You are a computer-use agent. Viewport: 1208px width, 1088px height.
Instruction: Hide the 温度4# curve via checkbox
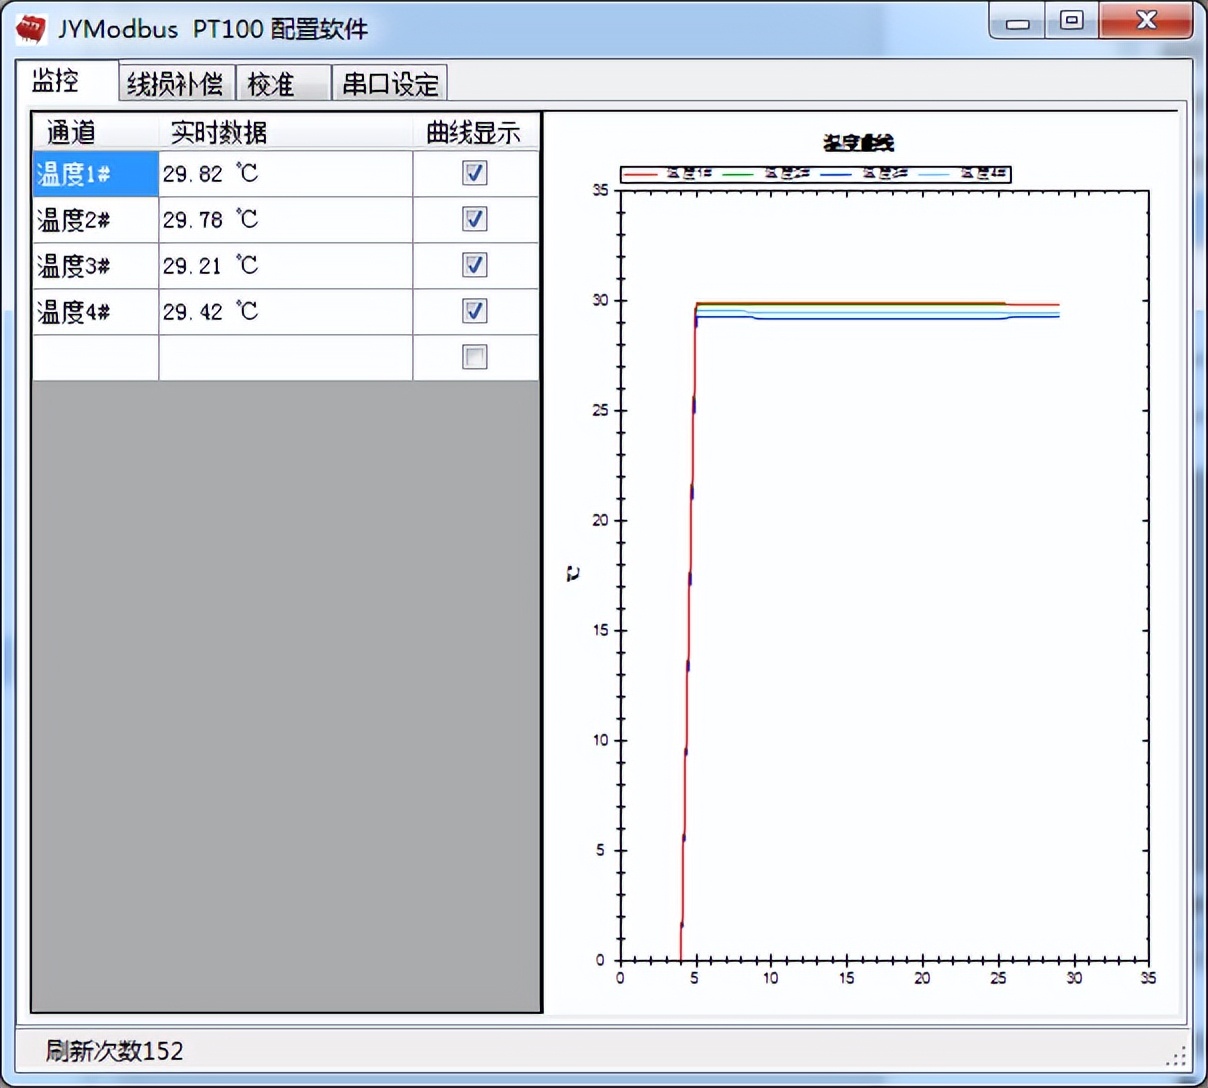[x=475, y=311]
